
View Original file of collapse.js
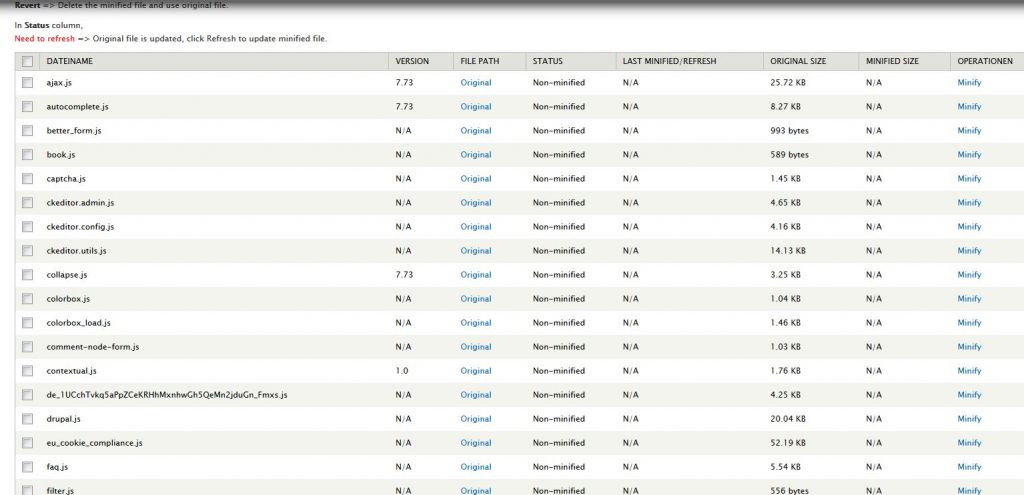coord(475,275)
